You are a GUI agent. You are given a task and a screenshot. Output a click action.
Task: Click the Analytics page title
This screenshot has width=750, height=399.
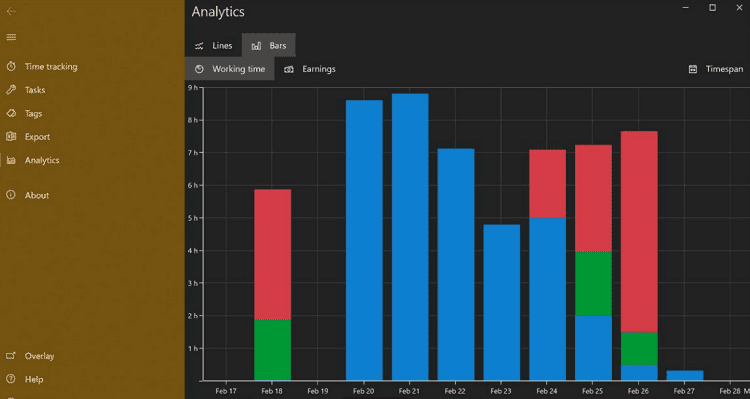pos(218,12)
